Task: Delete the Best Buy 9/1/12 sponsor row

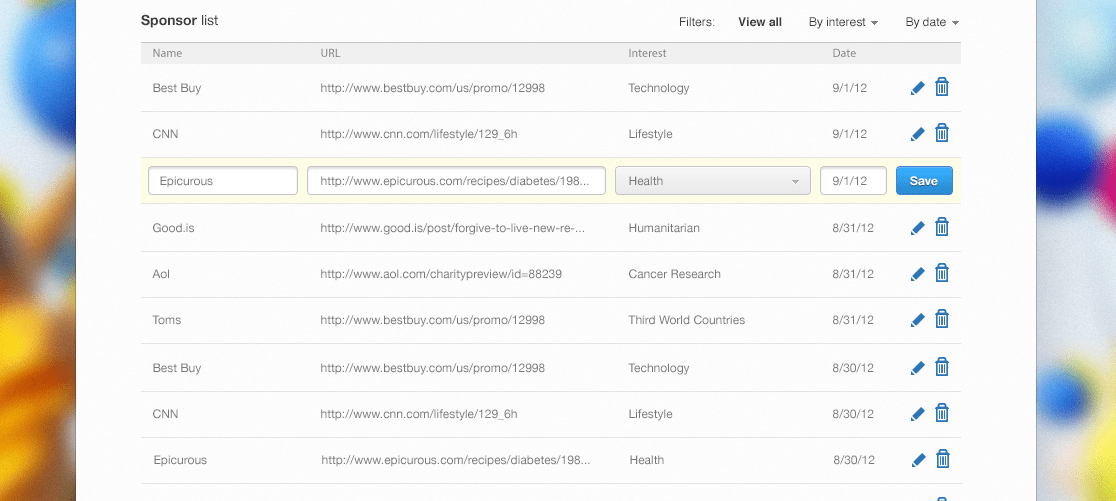Action: pyautogui.click(x=942, y=87)
